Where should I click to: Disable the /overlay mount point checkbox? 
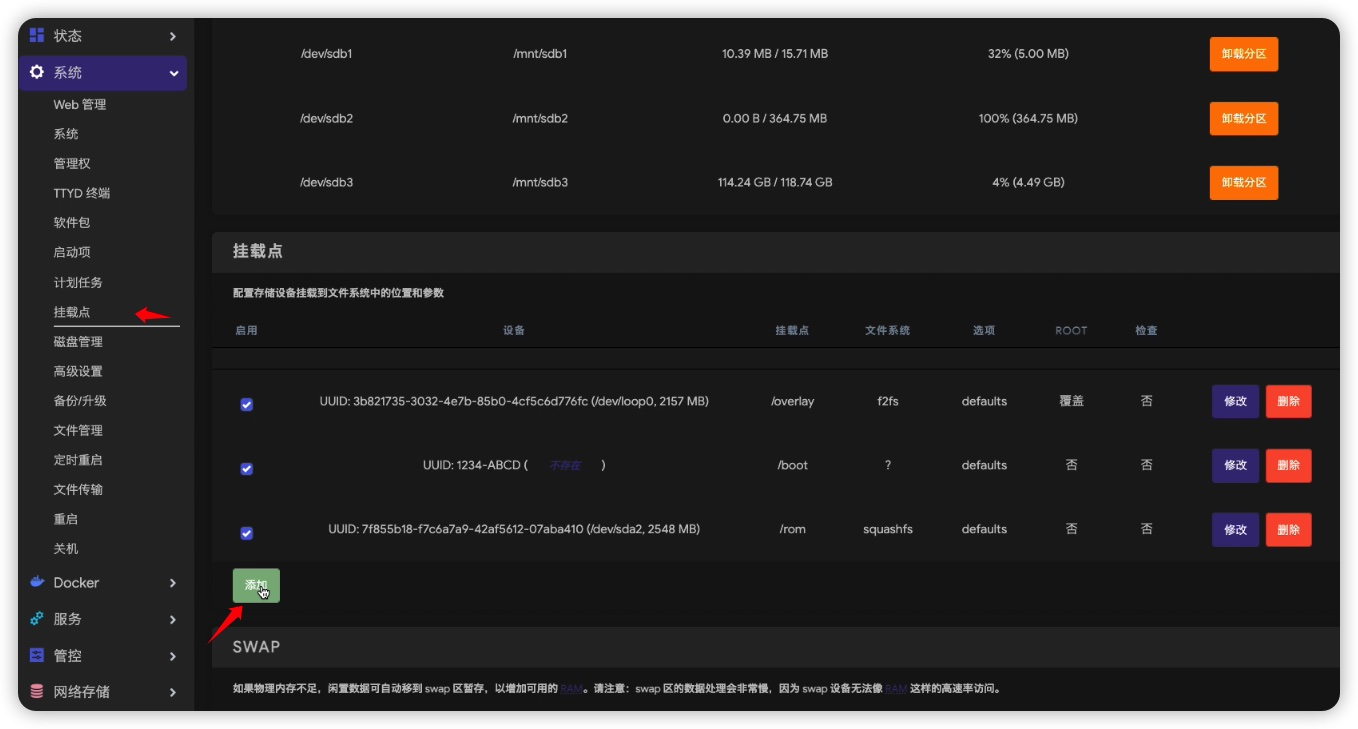246,404
